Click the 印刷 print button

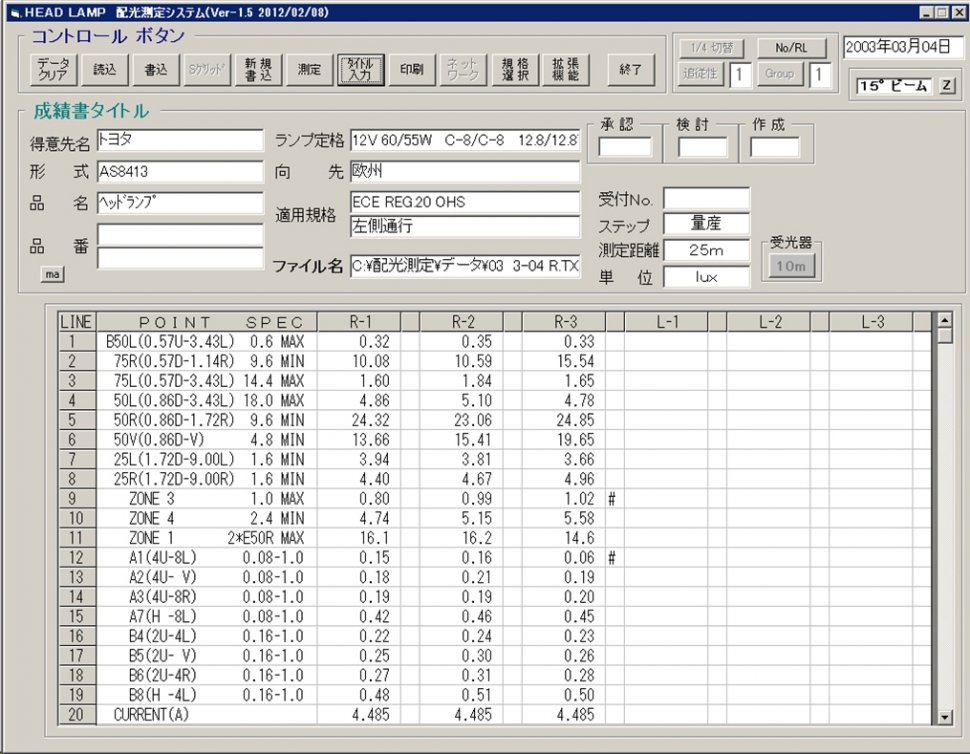coord(411,69)
